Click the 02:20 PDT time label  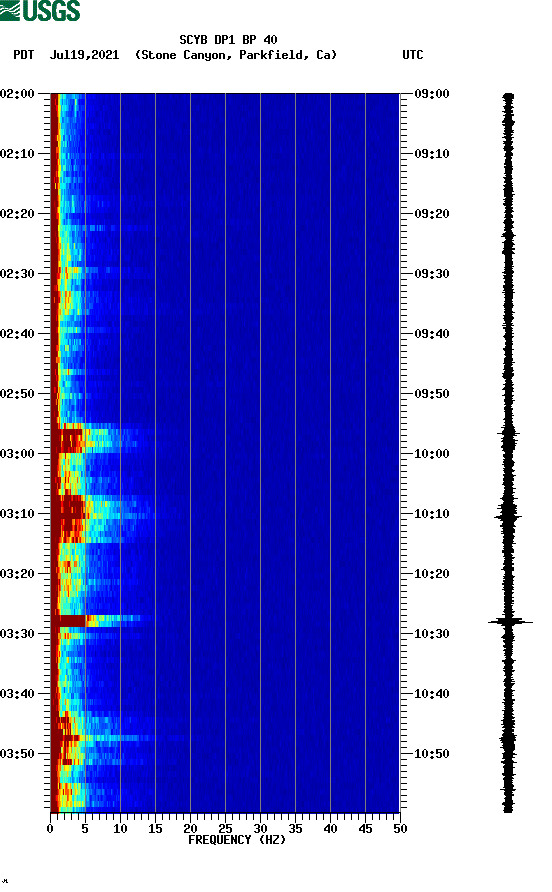[x=17, y=213]
